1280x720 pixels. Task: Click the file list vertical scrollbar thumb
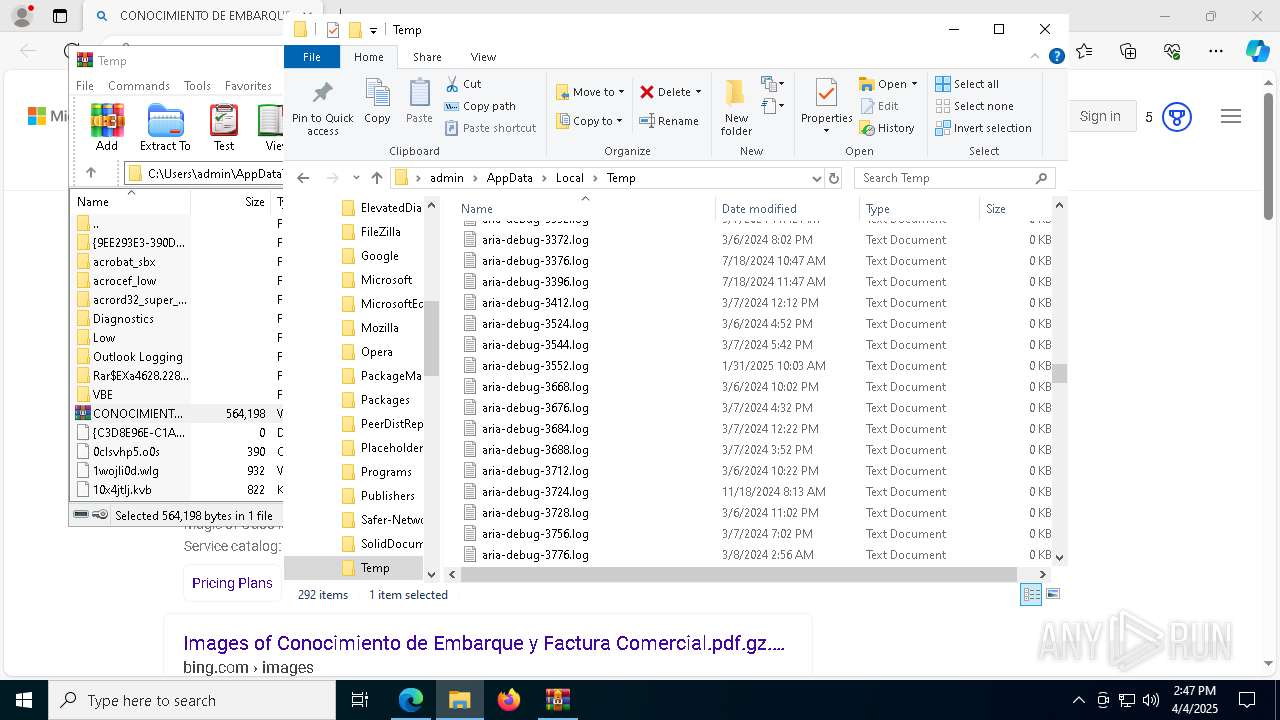coord(1059,373)
